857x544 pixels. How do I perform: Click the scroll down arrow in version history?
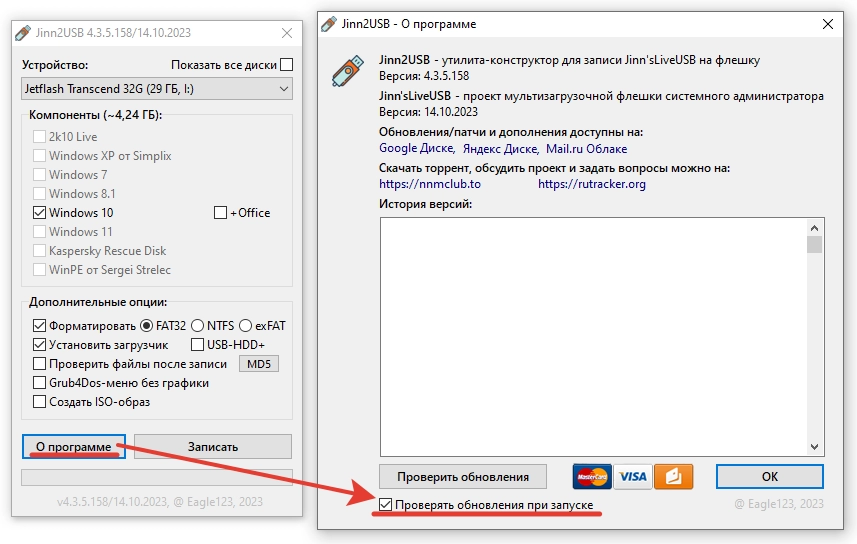(x=814, y=447)
